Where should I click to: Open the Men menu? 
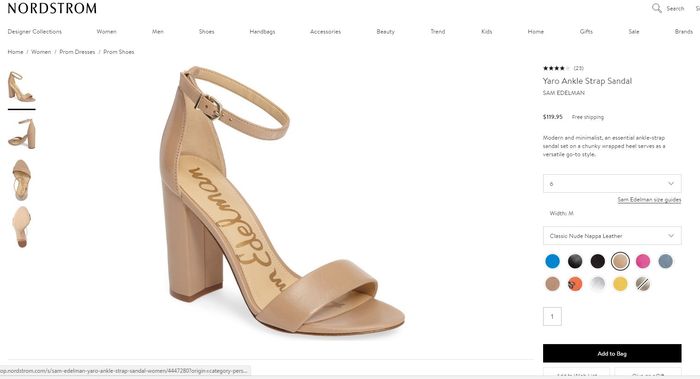click(x=158, y=32)
